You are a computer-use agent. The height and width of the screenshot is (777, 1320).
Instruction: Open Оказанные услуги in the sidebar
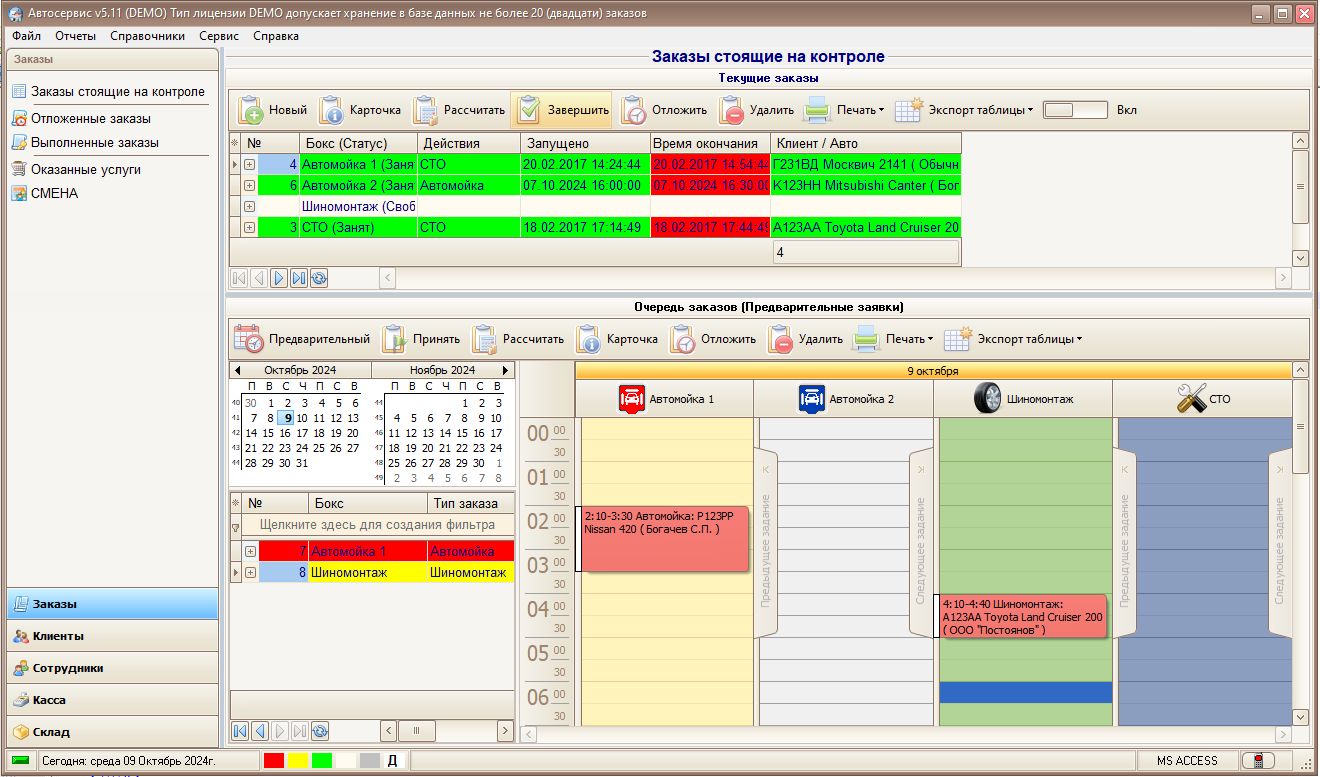click(86, 169)
